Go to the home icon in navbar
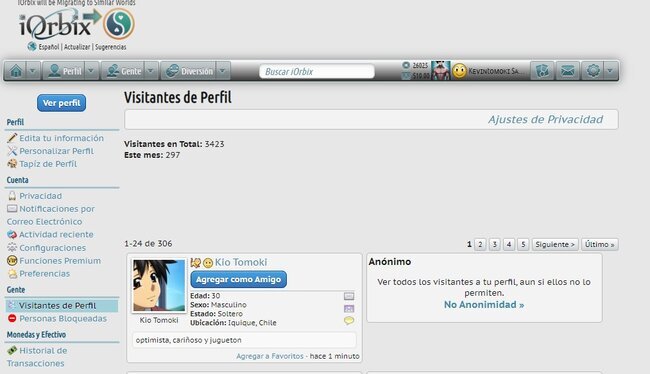The image size is (650, 374). point(16,71)
